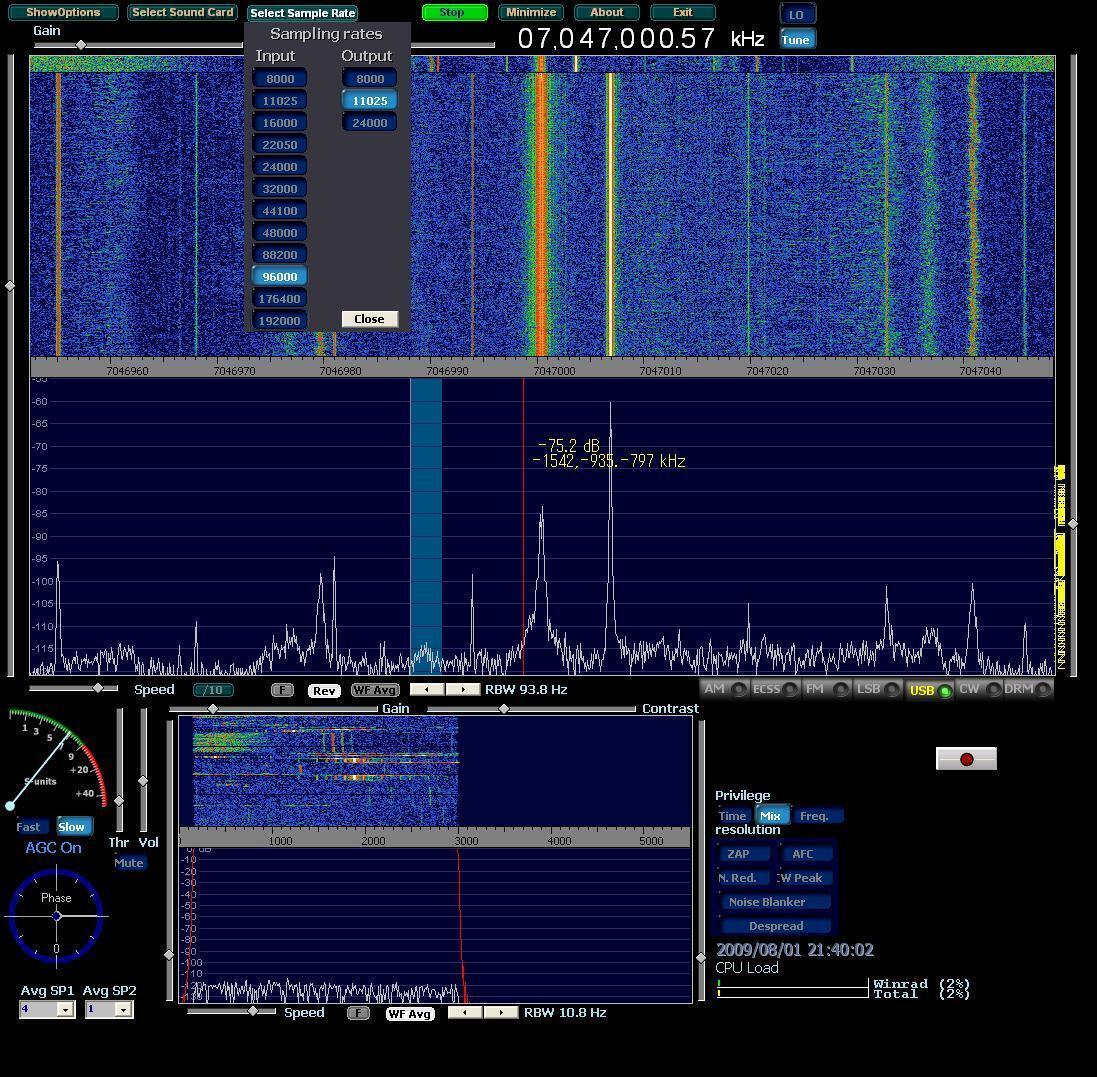Enable AFC
The height and width of the screenshot is (1077, 1097).
pos(806,853)
